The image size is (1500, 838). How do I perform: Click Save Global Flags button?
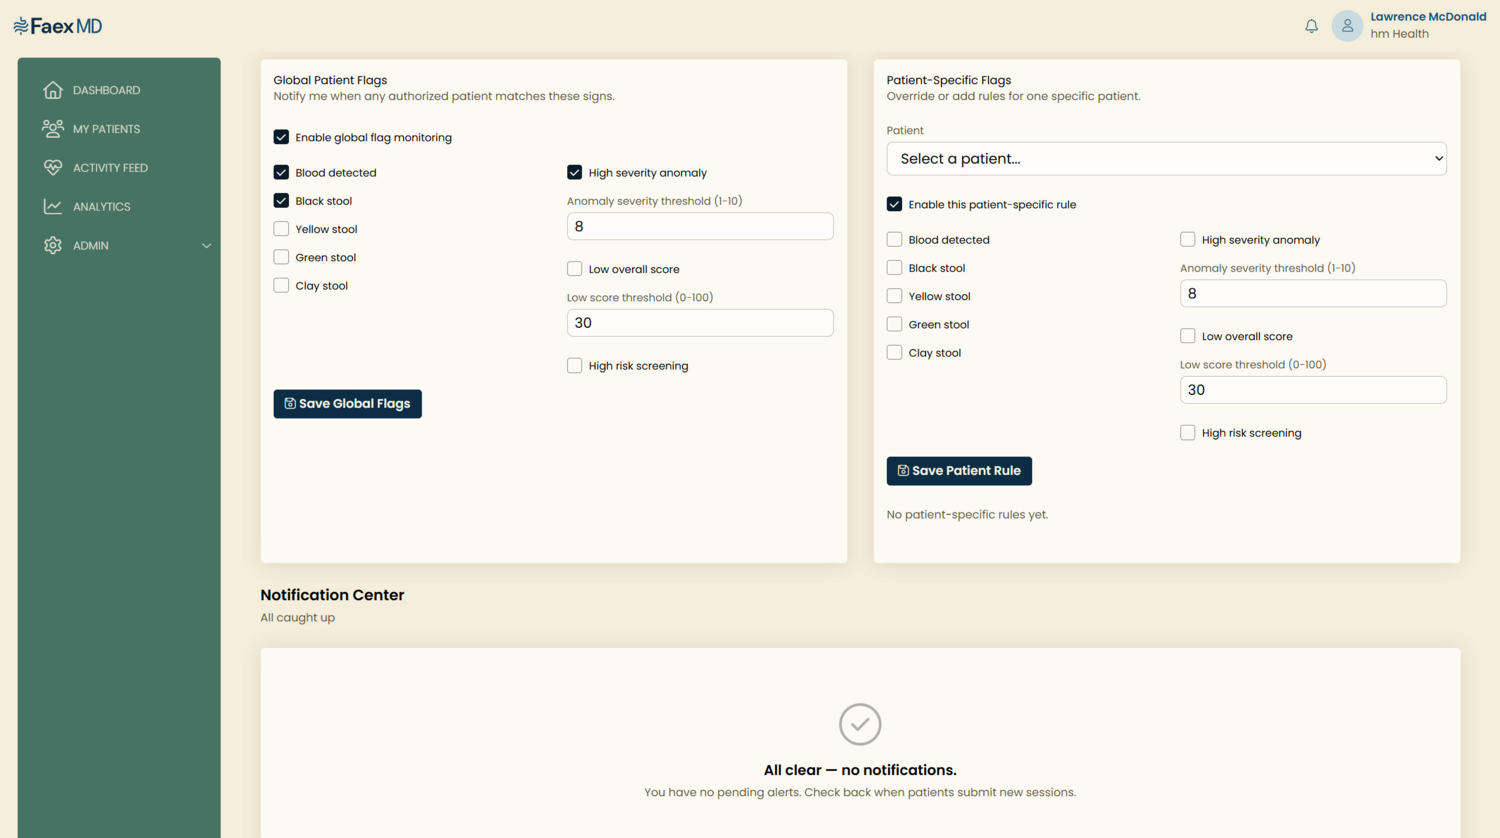tap(347, 404)
